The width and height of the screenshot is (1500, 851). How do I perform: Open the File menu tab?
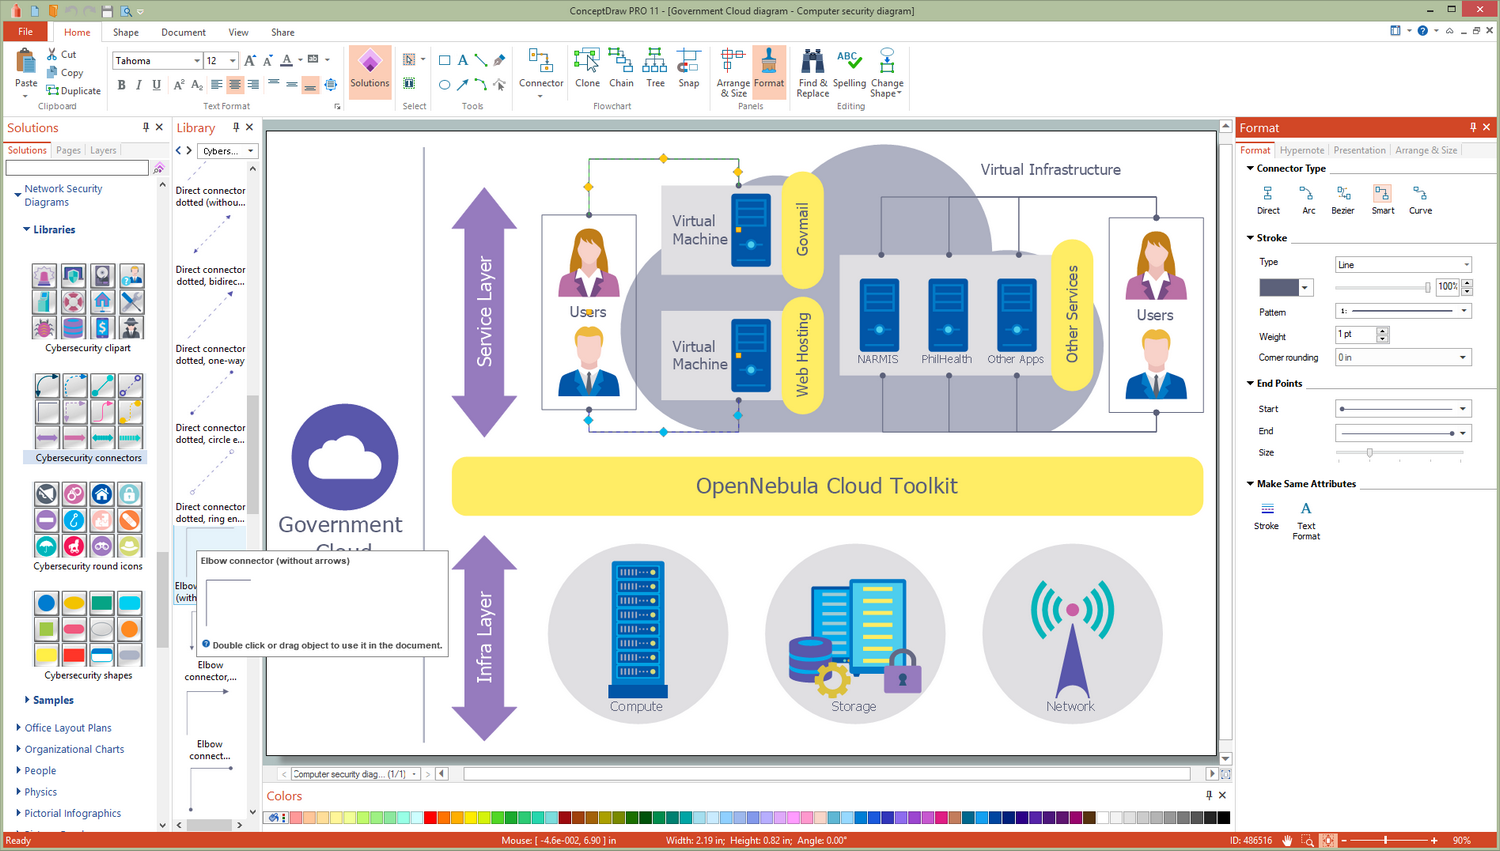pyautogui.click(x=26, y=32)
